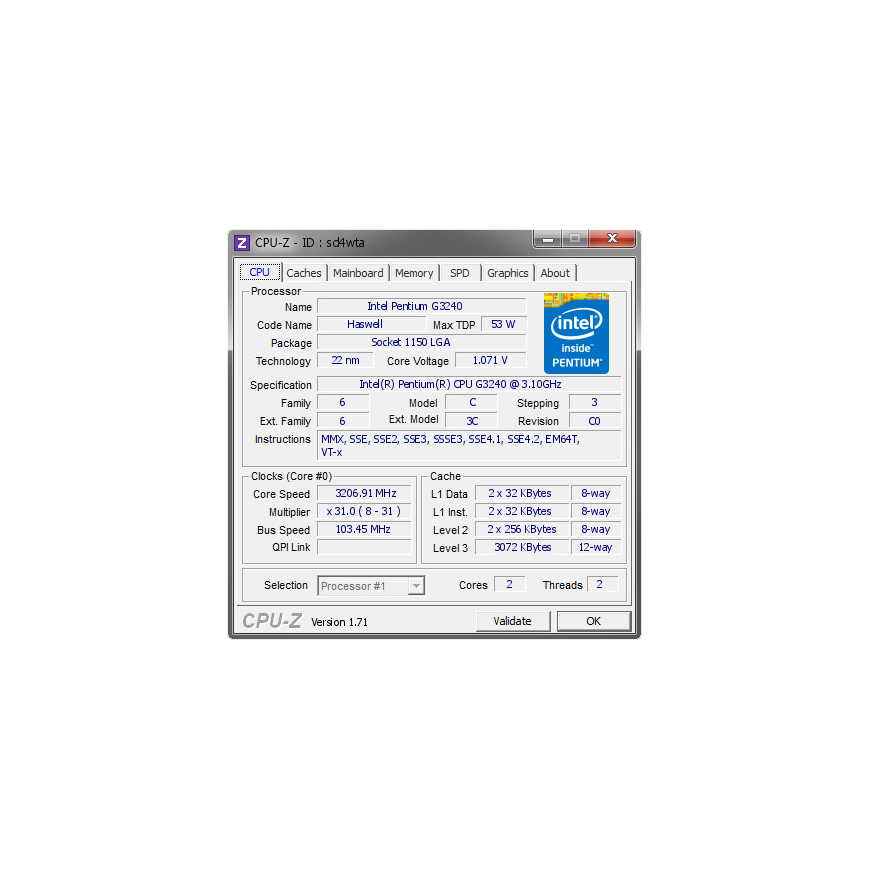Image resolution: width=870 pixels, height=870 pixels.
Task: Click the L1 Data size 2 x 32 KBytes
Action: tap(522, 493)
